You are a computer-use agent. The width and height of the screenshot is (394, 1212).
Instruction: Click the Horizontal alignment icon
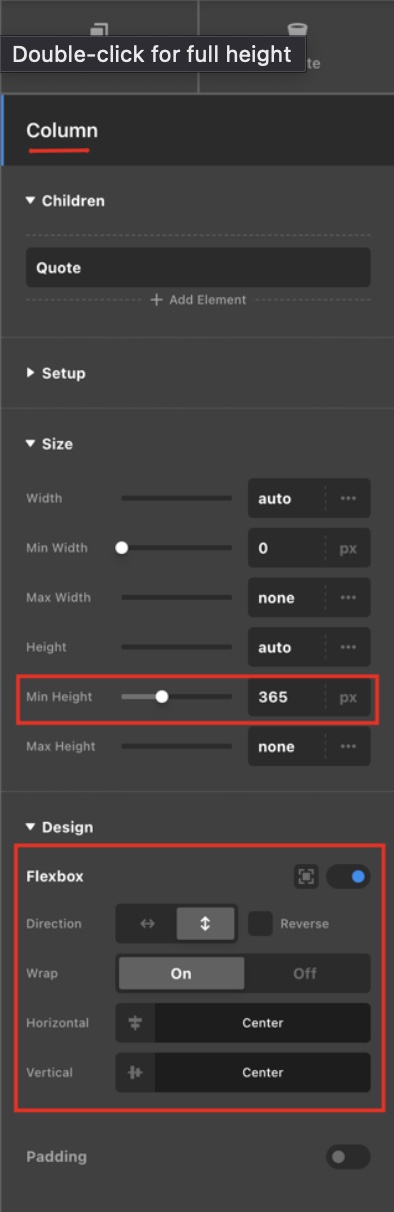click(x=136, y=1023)
